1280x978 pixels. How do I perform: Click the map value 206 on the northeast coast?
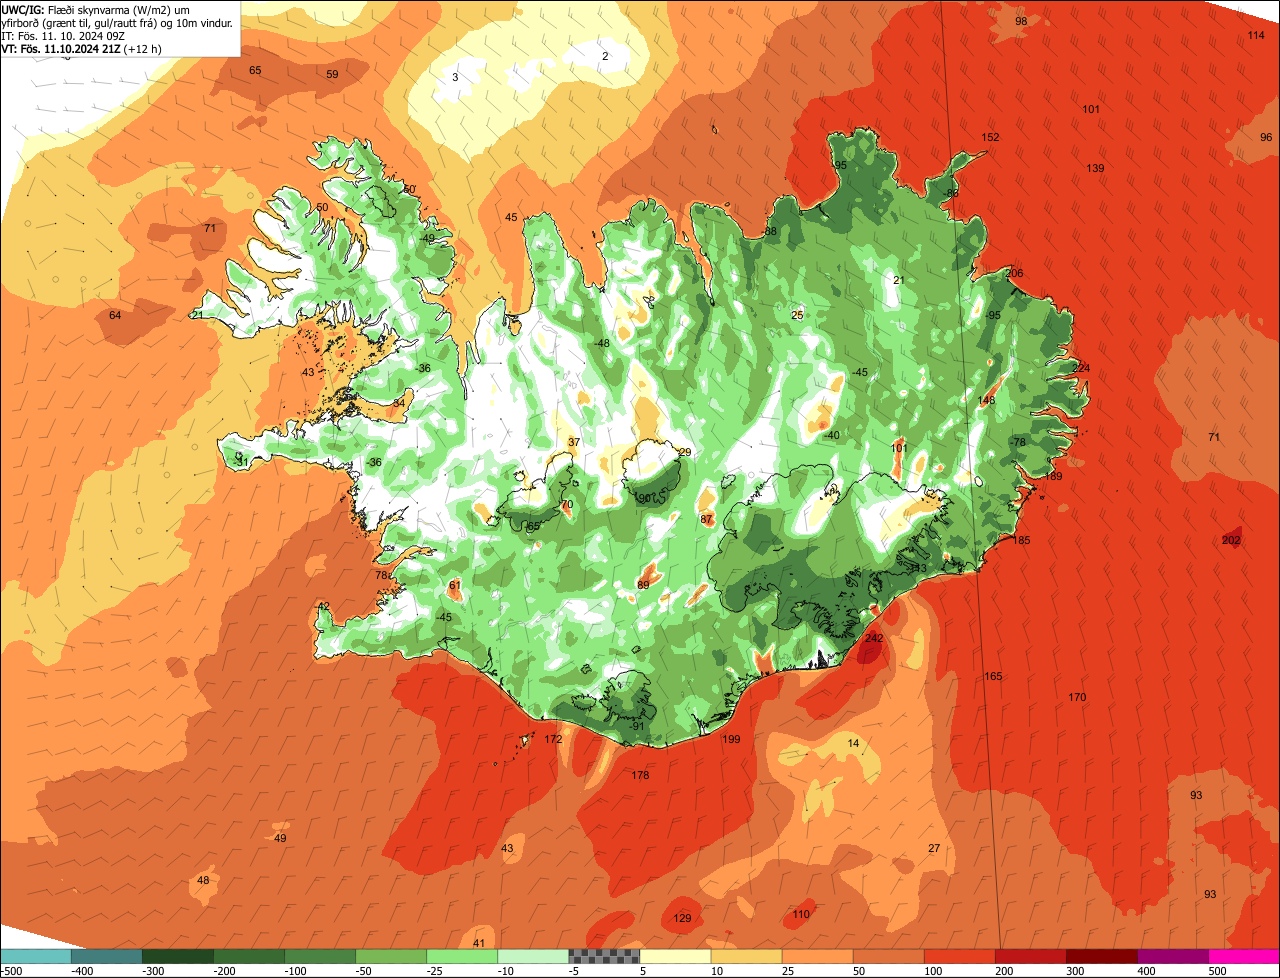coord(1015,274)
